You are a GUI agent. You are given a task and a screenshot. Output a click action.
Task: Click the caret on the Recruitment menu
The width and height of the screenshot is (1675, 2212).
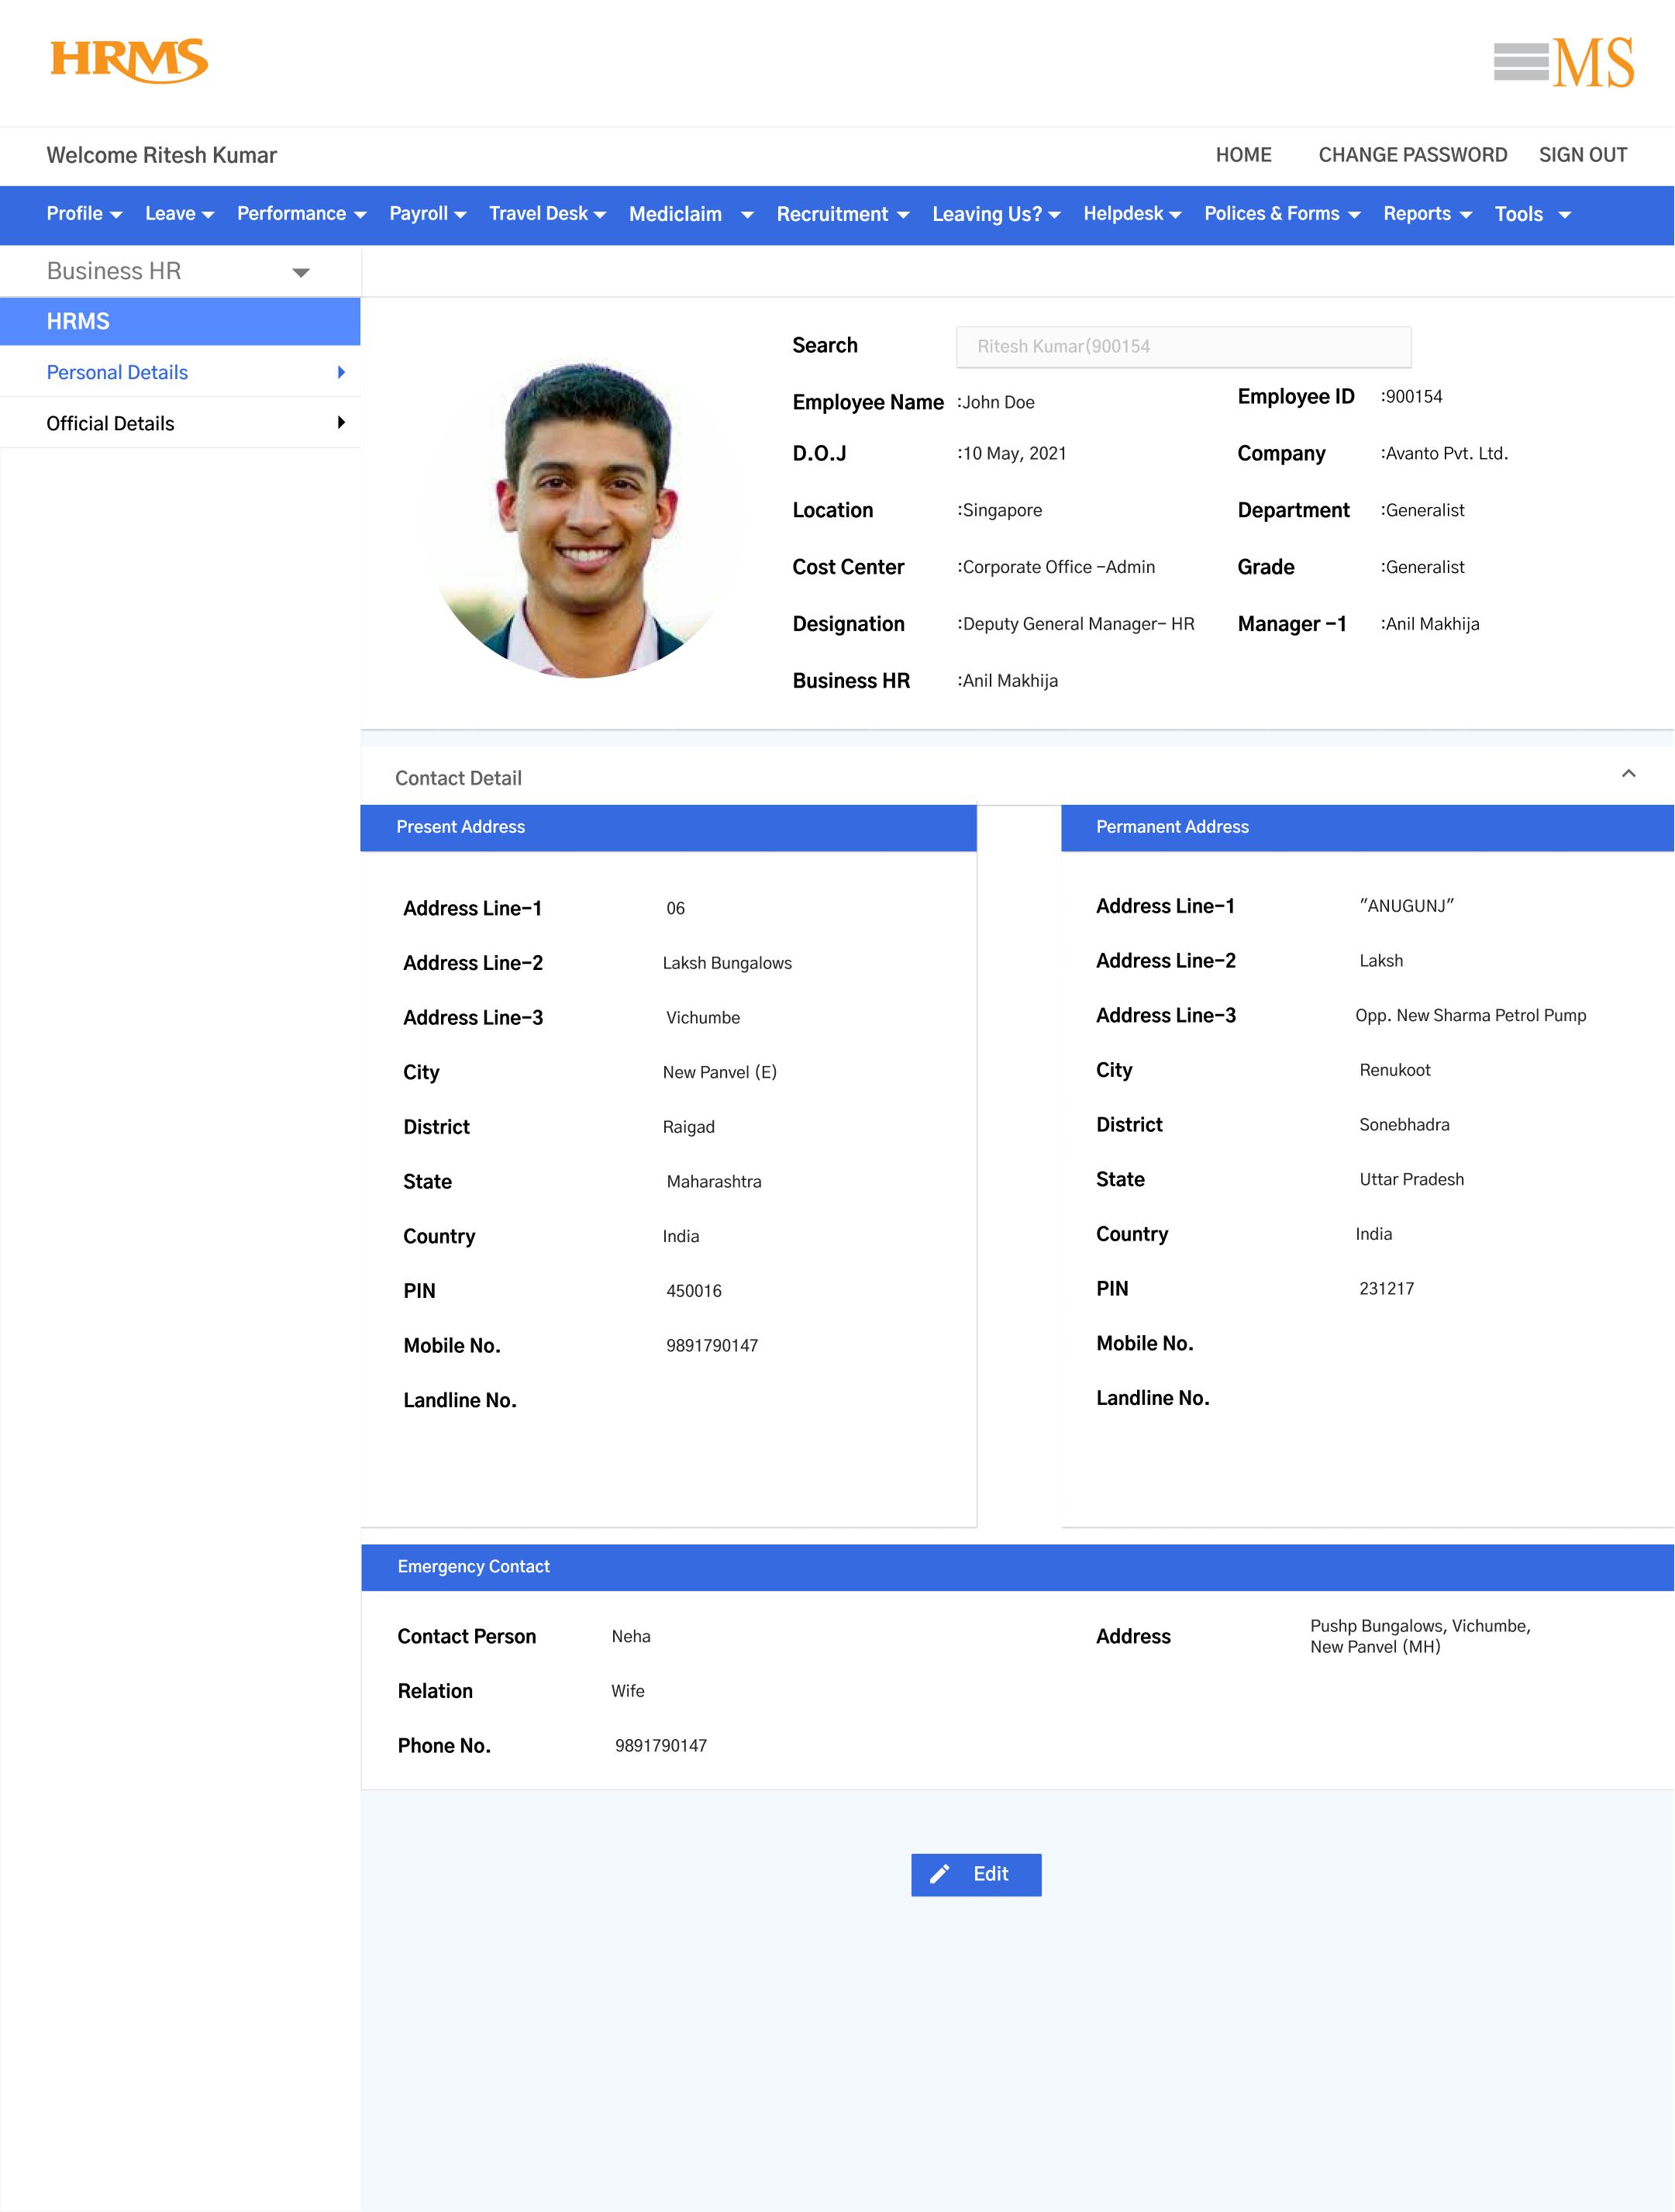tap(903, 214)
